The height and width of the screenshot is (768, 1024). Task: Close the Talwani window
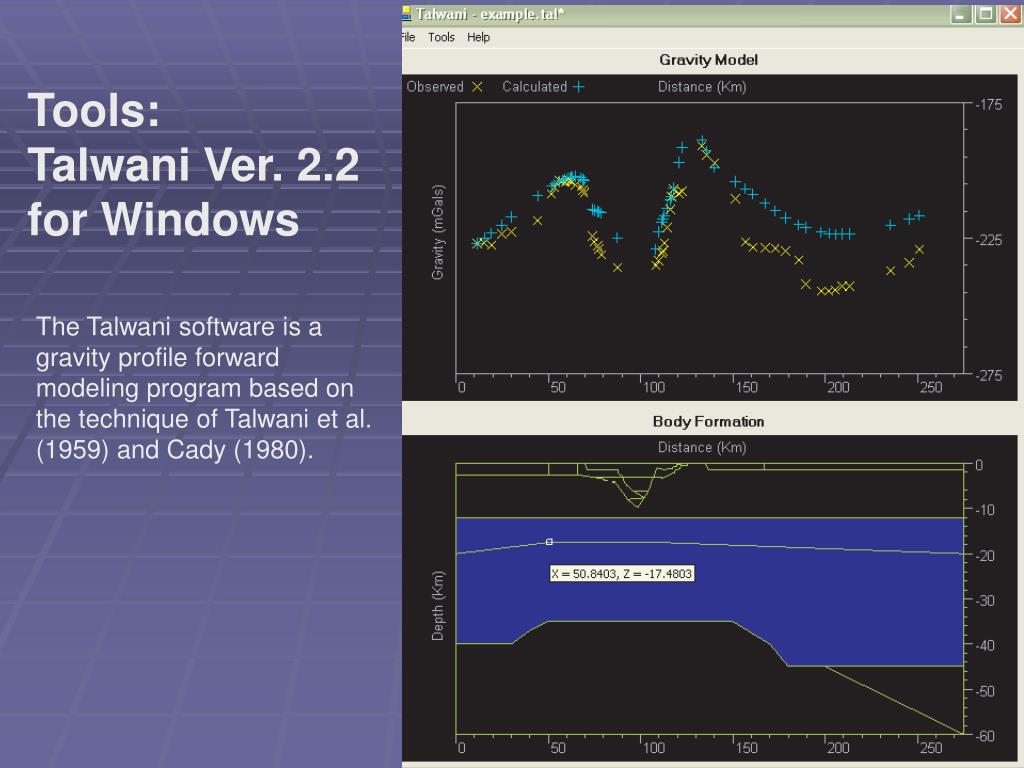click(x=1010, y=14)
